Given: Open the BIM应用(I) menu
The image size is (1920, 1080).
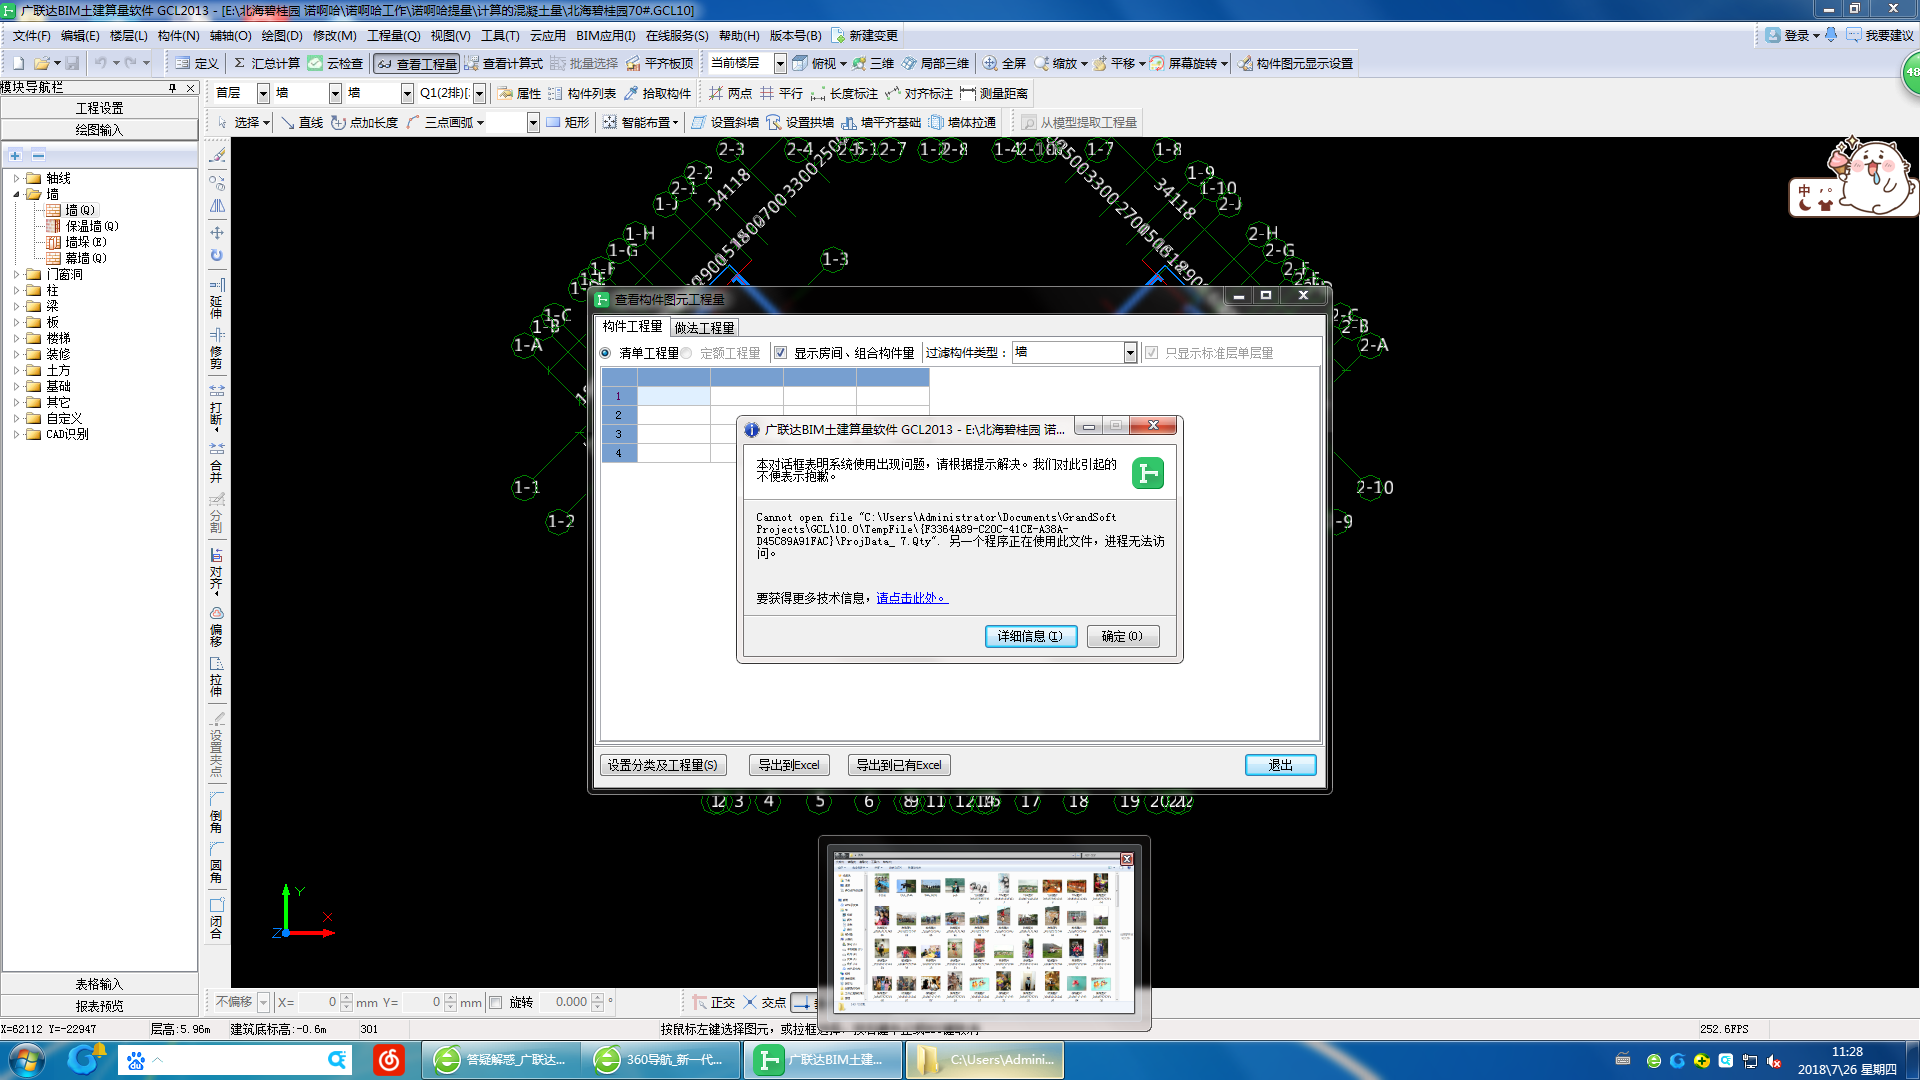Looking at the screenshot, I should point(605,35).
